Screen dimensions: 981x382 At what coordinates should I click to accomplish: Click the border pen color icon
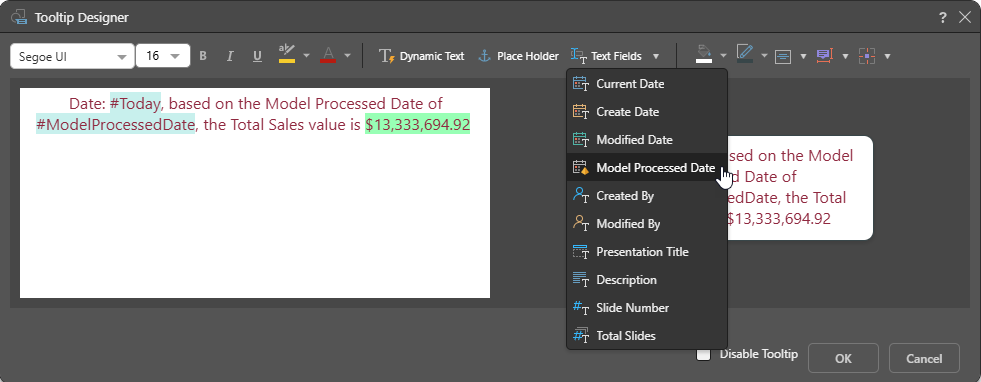tap(745, 55)
